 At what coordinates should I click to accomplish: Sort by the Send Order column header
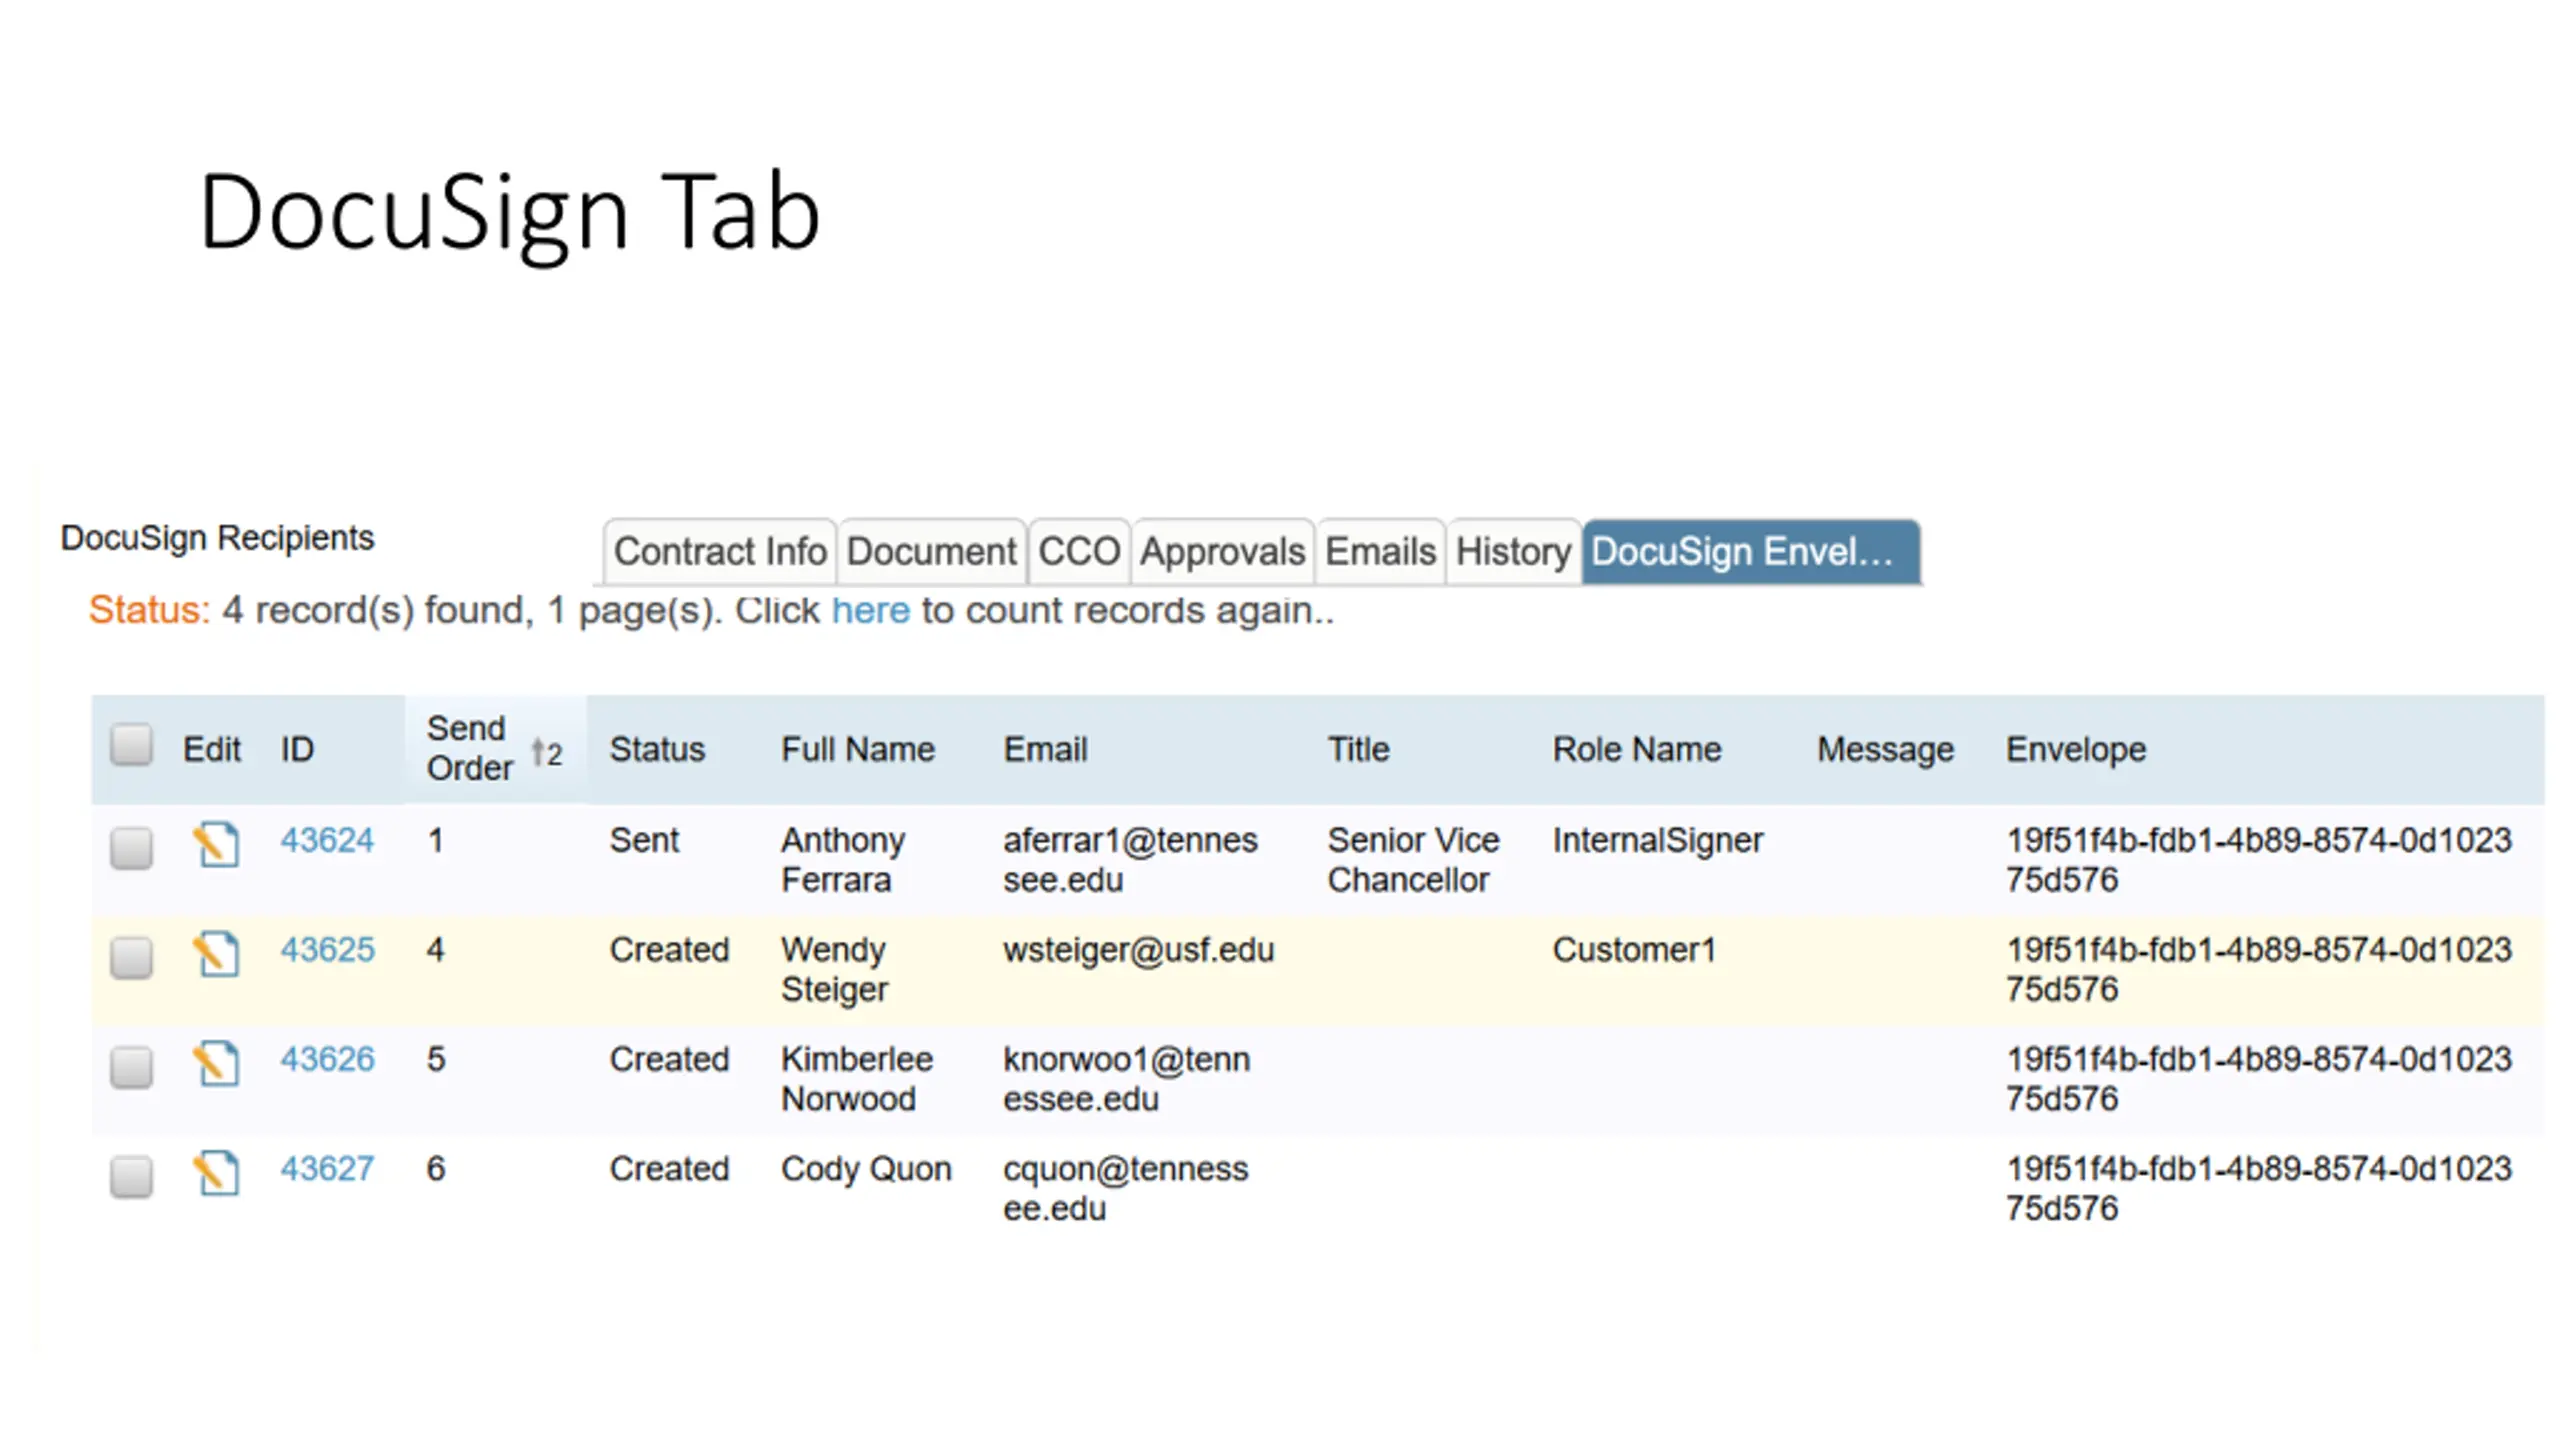point(469,748)
